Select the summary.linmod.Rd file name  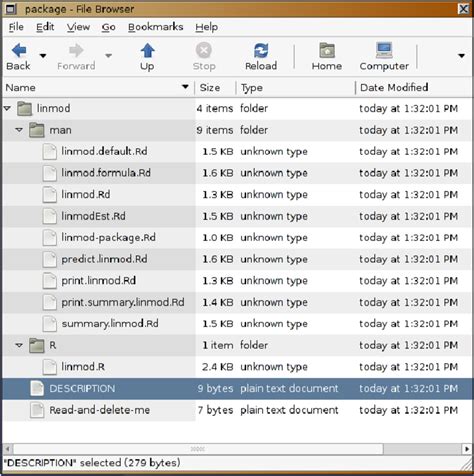click(x=110, y=324)
